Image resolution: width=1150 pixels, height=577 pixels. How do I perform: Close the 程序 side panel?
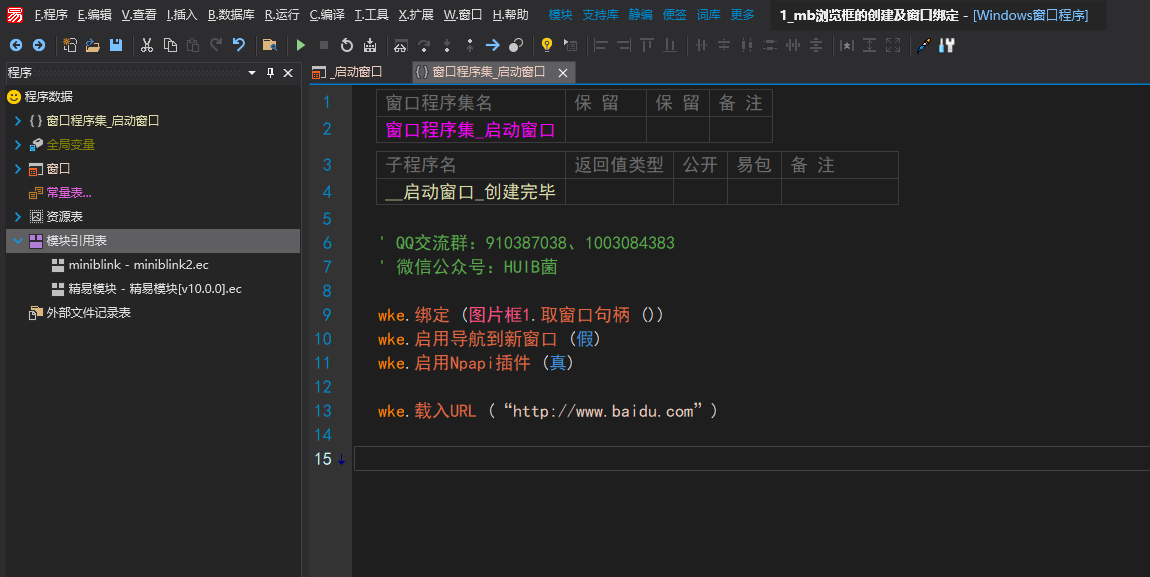coord(288,73)
